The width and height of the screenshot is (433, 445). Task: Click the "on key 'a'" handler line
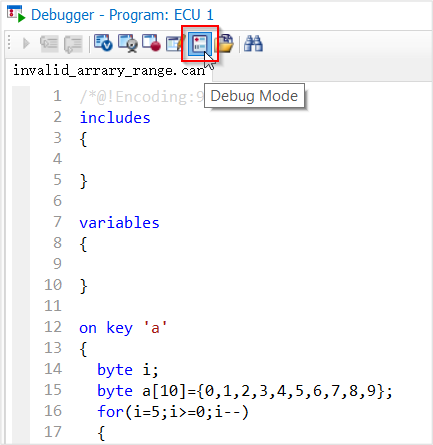[123, 328]
